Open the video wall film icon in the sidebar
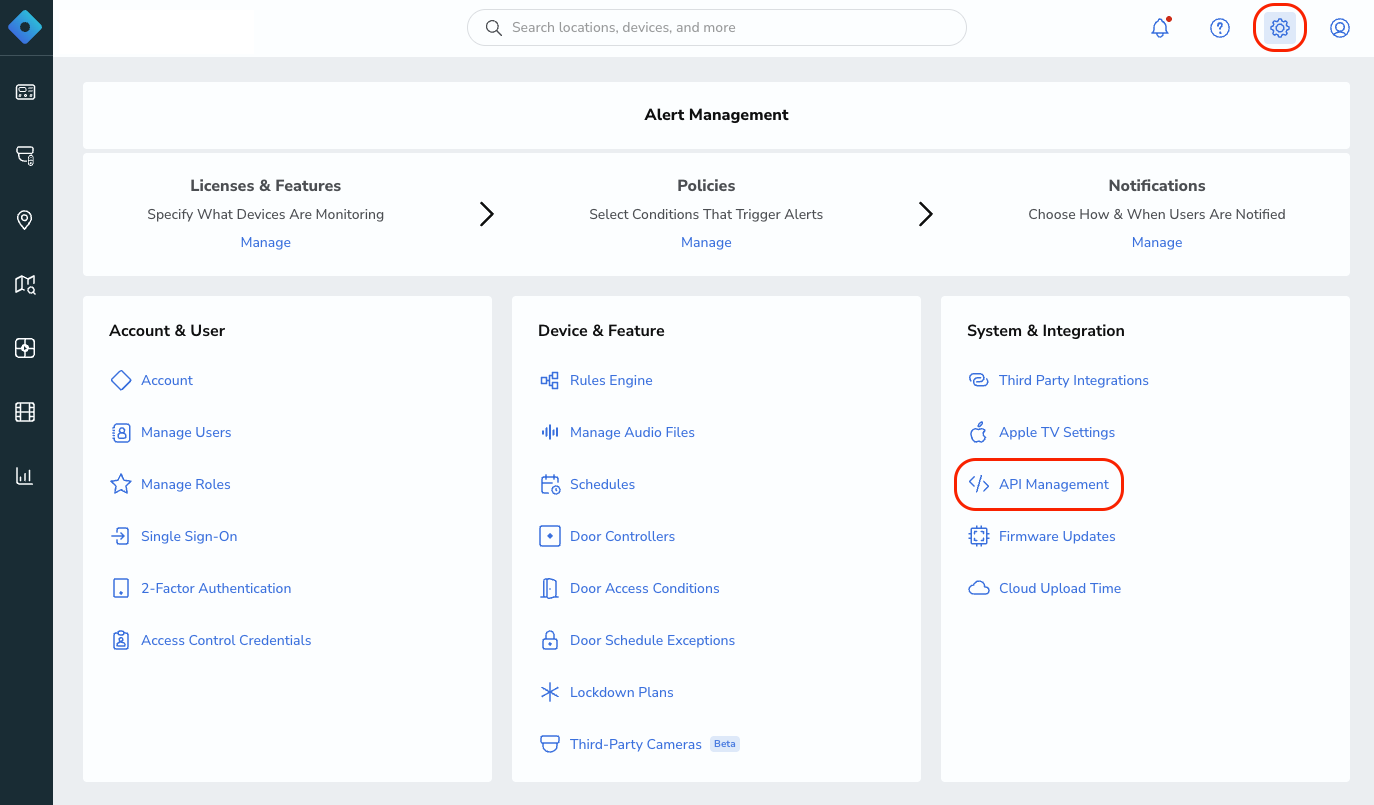This screenshot has height=805, width=1374. click(x=25, y=411)
